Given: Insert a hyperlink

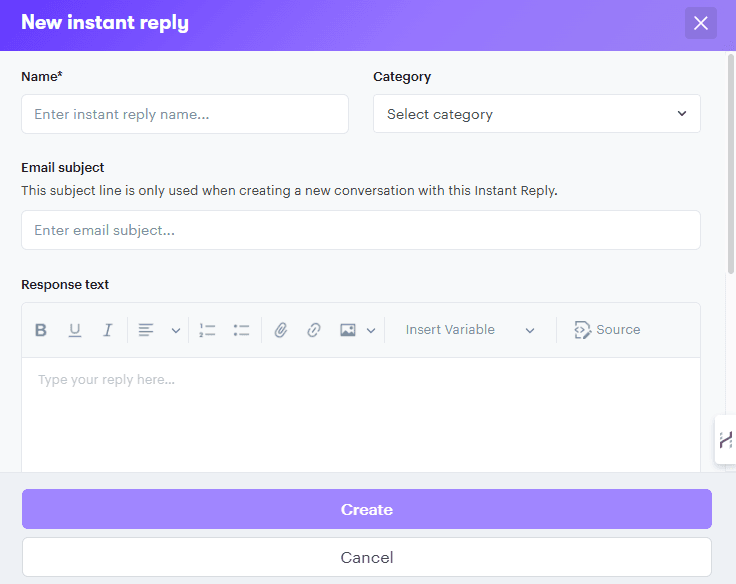Looking at the screenshot, I should tap(314, 330).
